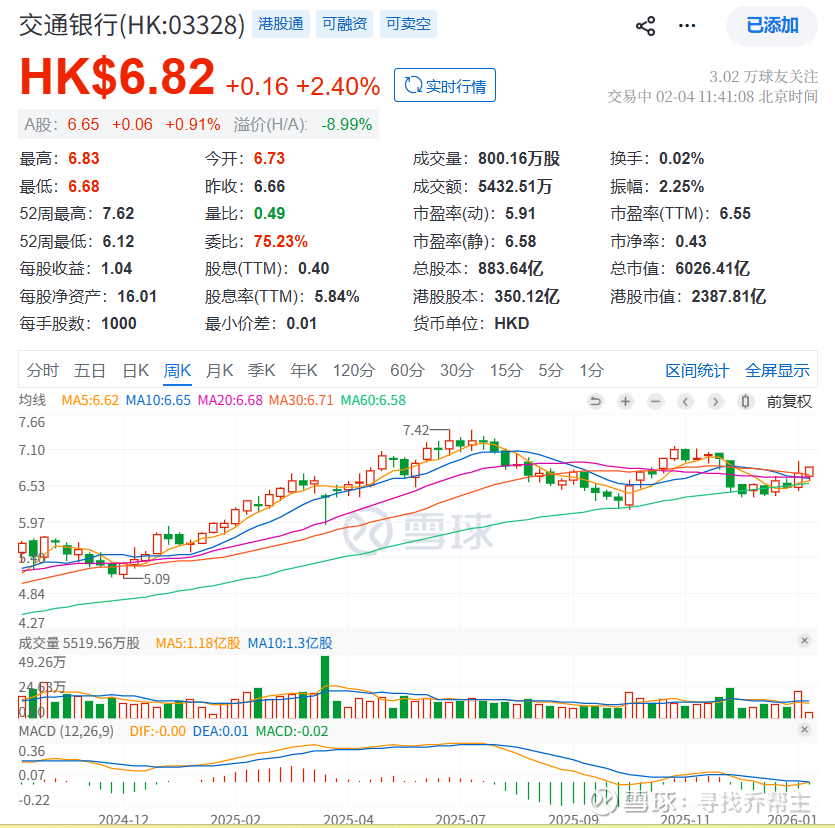
Task: Switch to the 月K chart tab
Action: point(219,370)
